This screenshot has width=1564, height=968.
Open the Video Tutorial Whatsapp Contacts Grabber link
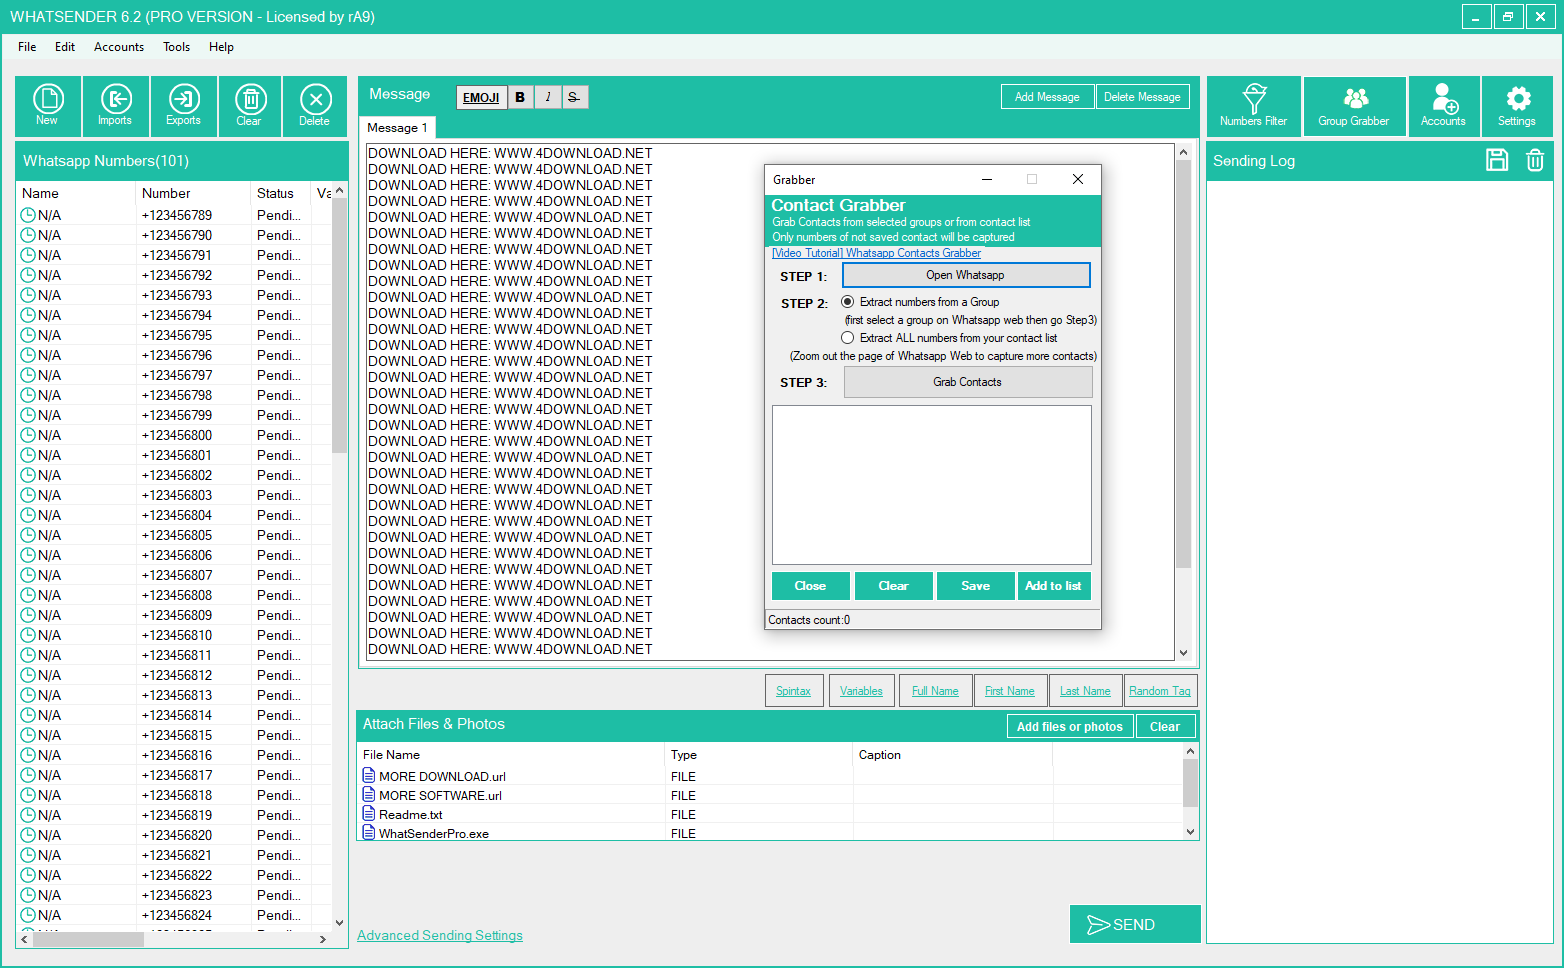877,253
